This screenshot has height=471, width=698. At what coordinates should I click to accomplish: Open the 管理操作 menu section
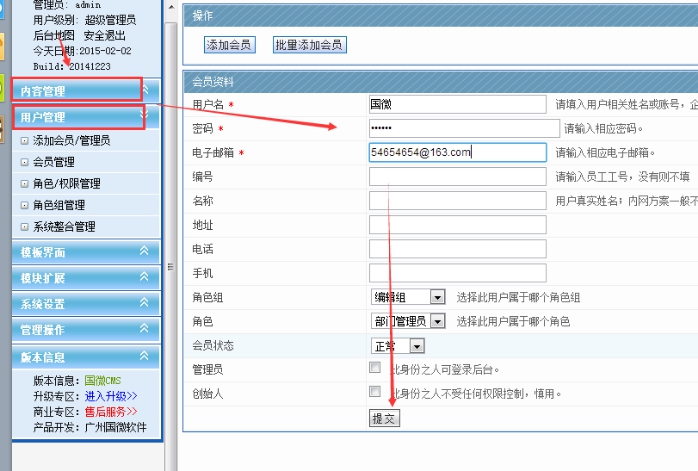tap(78, 330)
